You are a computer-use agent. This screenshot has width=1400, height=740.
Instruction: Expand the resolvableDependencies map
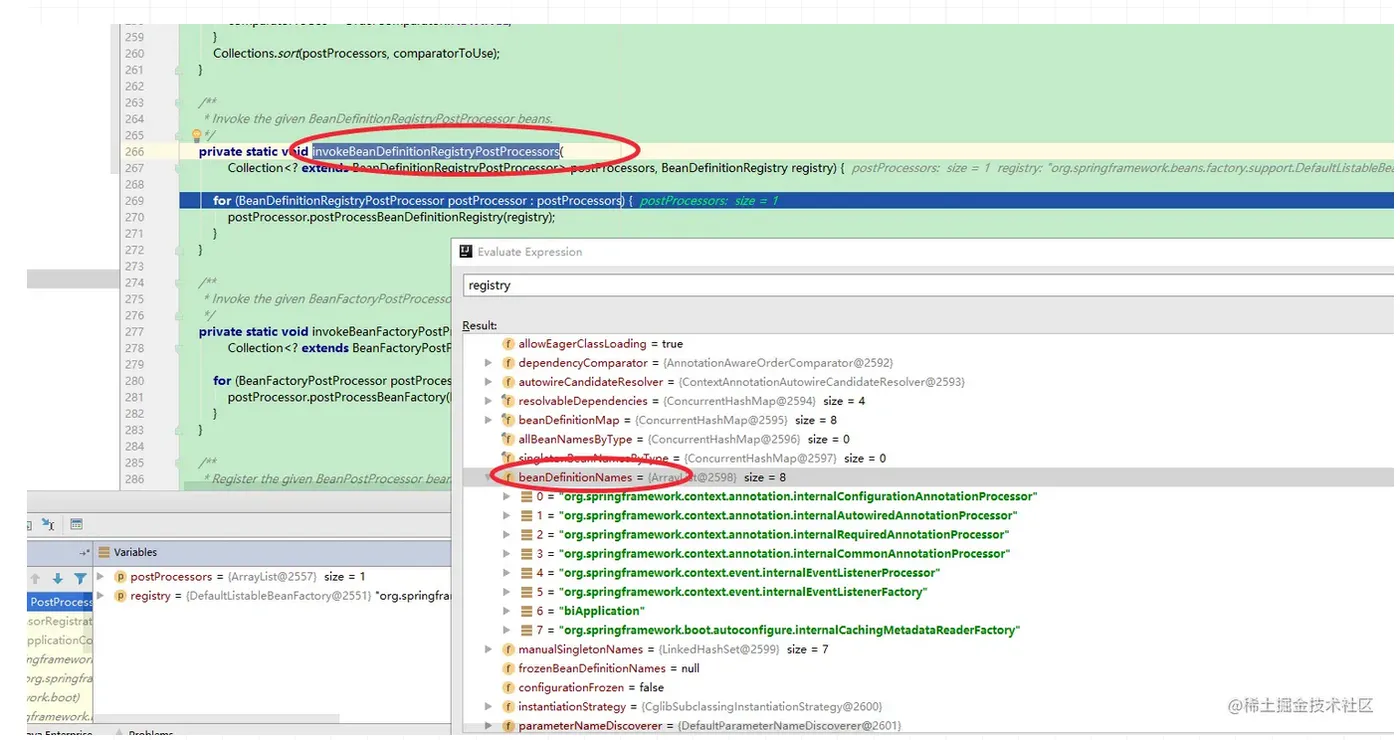click(489, 401)
